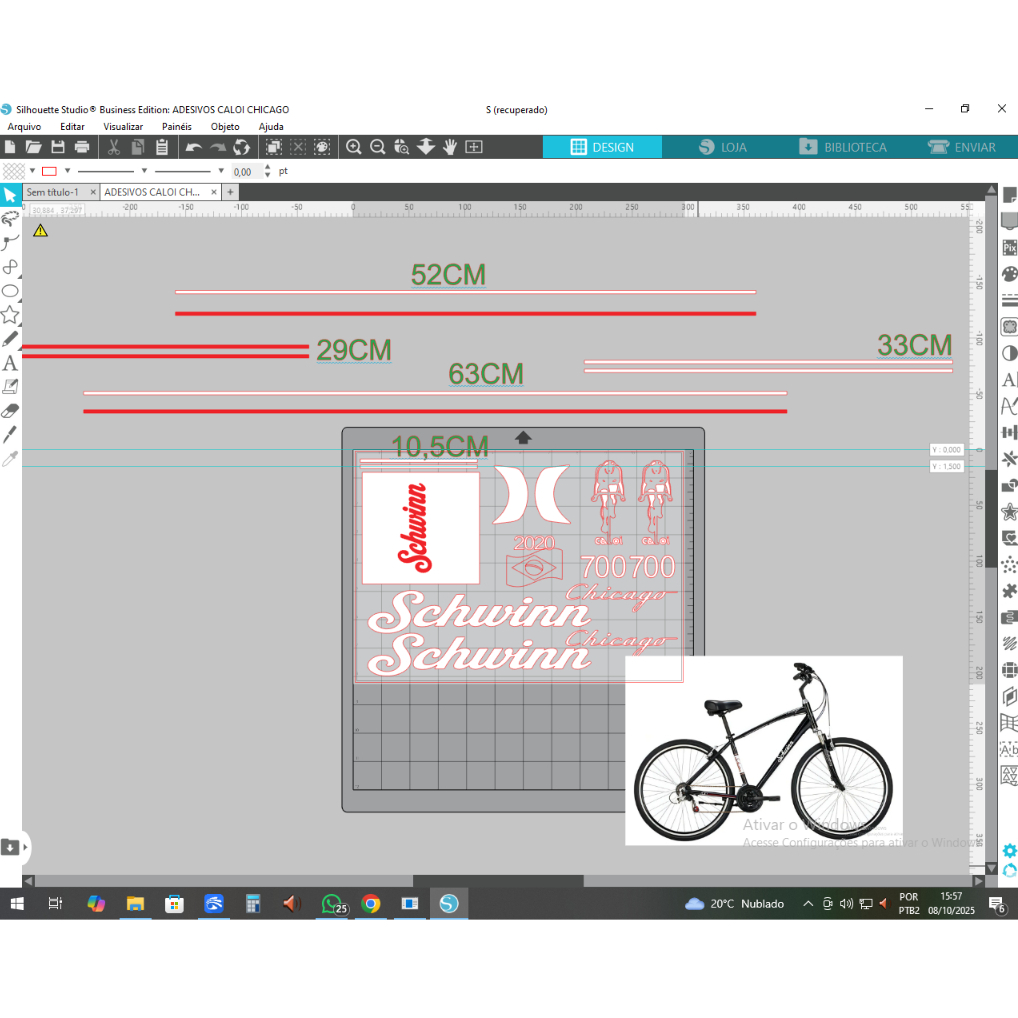Click the DESIGN tab button

(602, 147)
